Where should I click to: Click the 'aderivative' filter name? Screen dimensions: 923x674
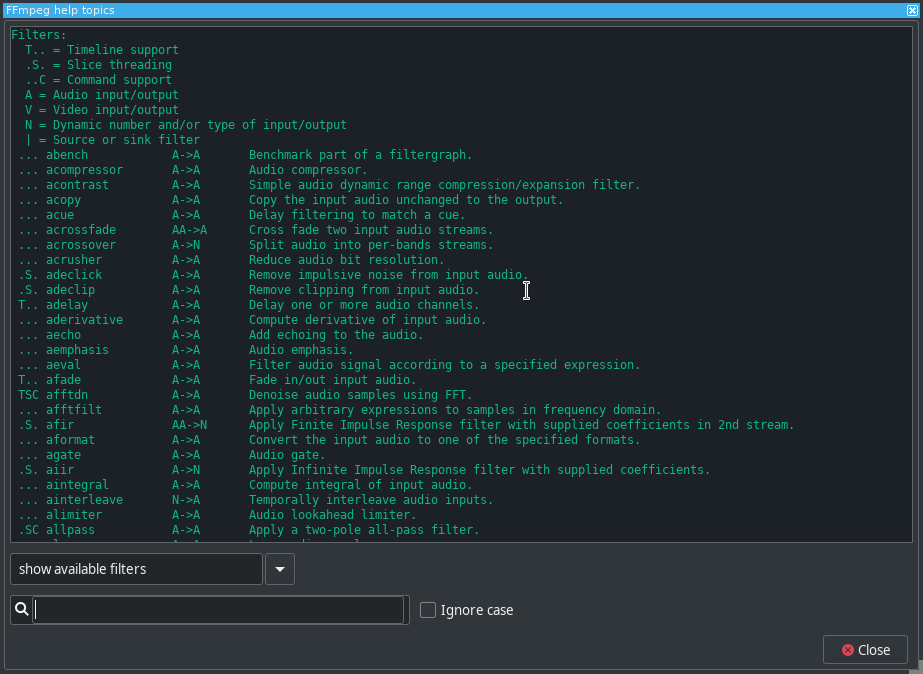pos(85,320)
